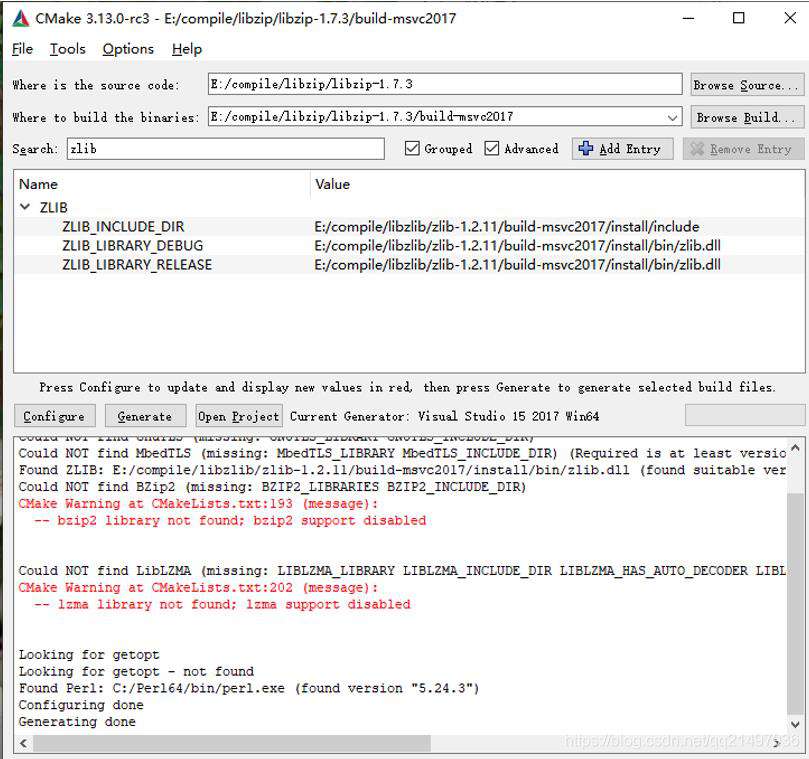Click the source code path field
The image size is (809, 759).
click(445, 84)
